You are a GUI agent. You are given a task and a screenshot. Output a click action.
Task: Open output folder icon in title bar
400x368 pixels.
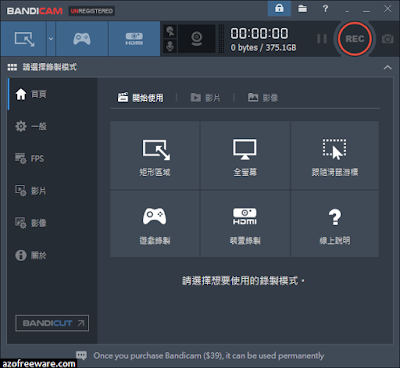302,8
